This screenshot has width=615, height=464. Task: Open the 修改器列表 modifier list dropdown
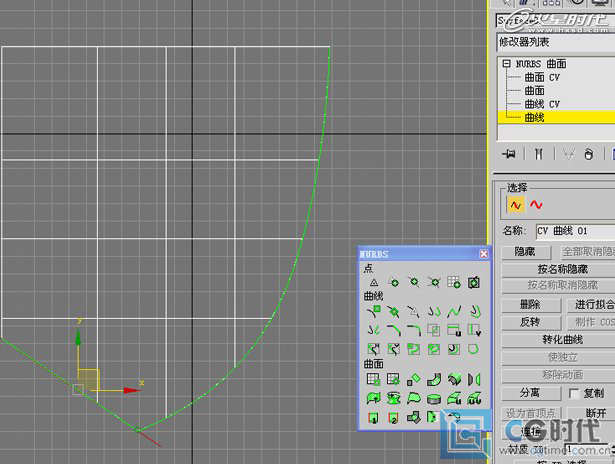(556, 42)
